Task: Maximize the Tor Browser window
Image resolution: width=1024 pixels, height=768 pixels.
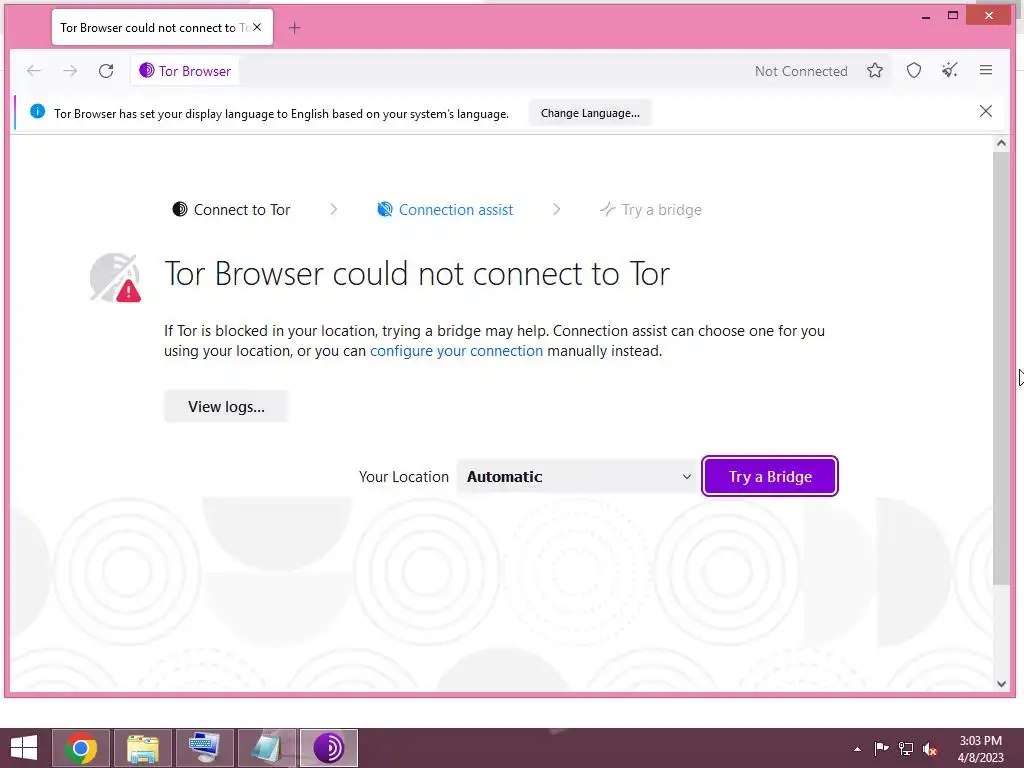Action: click(x=953, y=16)
